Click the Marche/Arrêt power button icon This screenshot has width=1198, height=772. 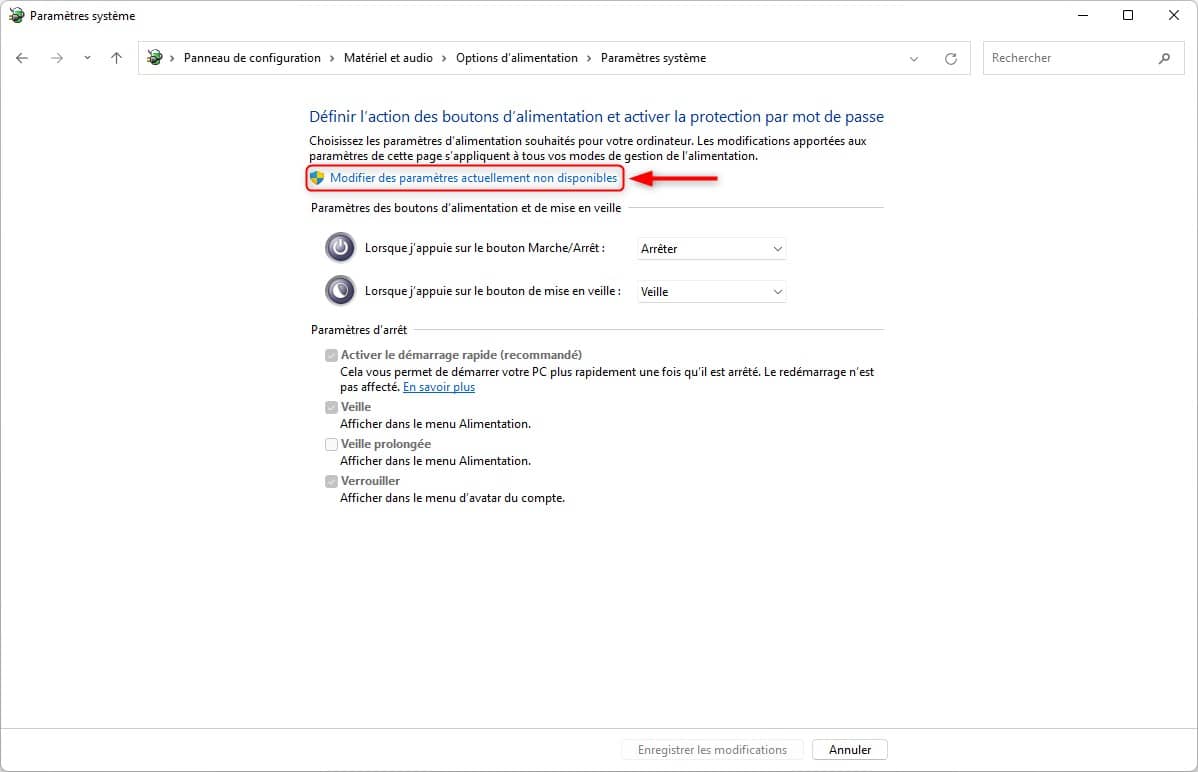tap(340, 248)
